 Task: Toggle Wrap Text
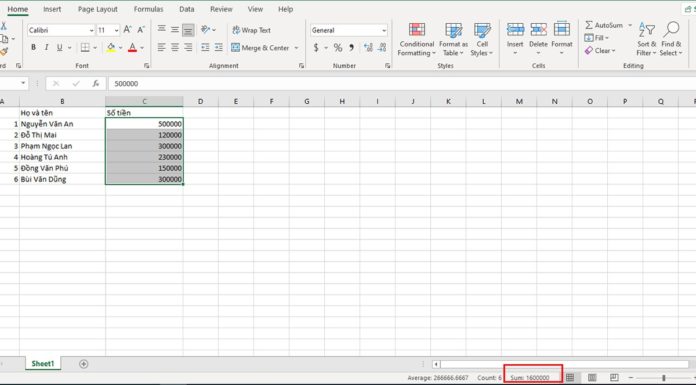pos(252,30)
